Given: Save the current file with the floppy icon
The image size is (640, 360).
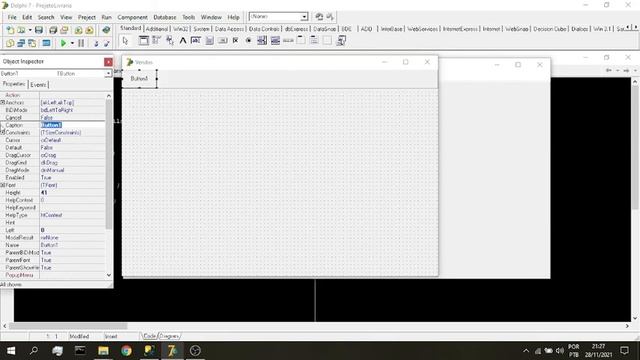Looking at the screenshot, I should [x=39, y=30].
